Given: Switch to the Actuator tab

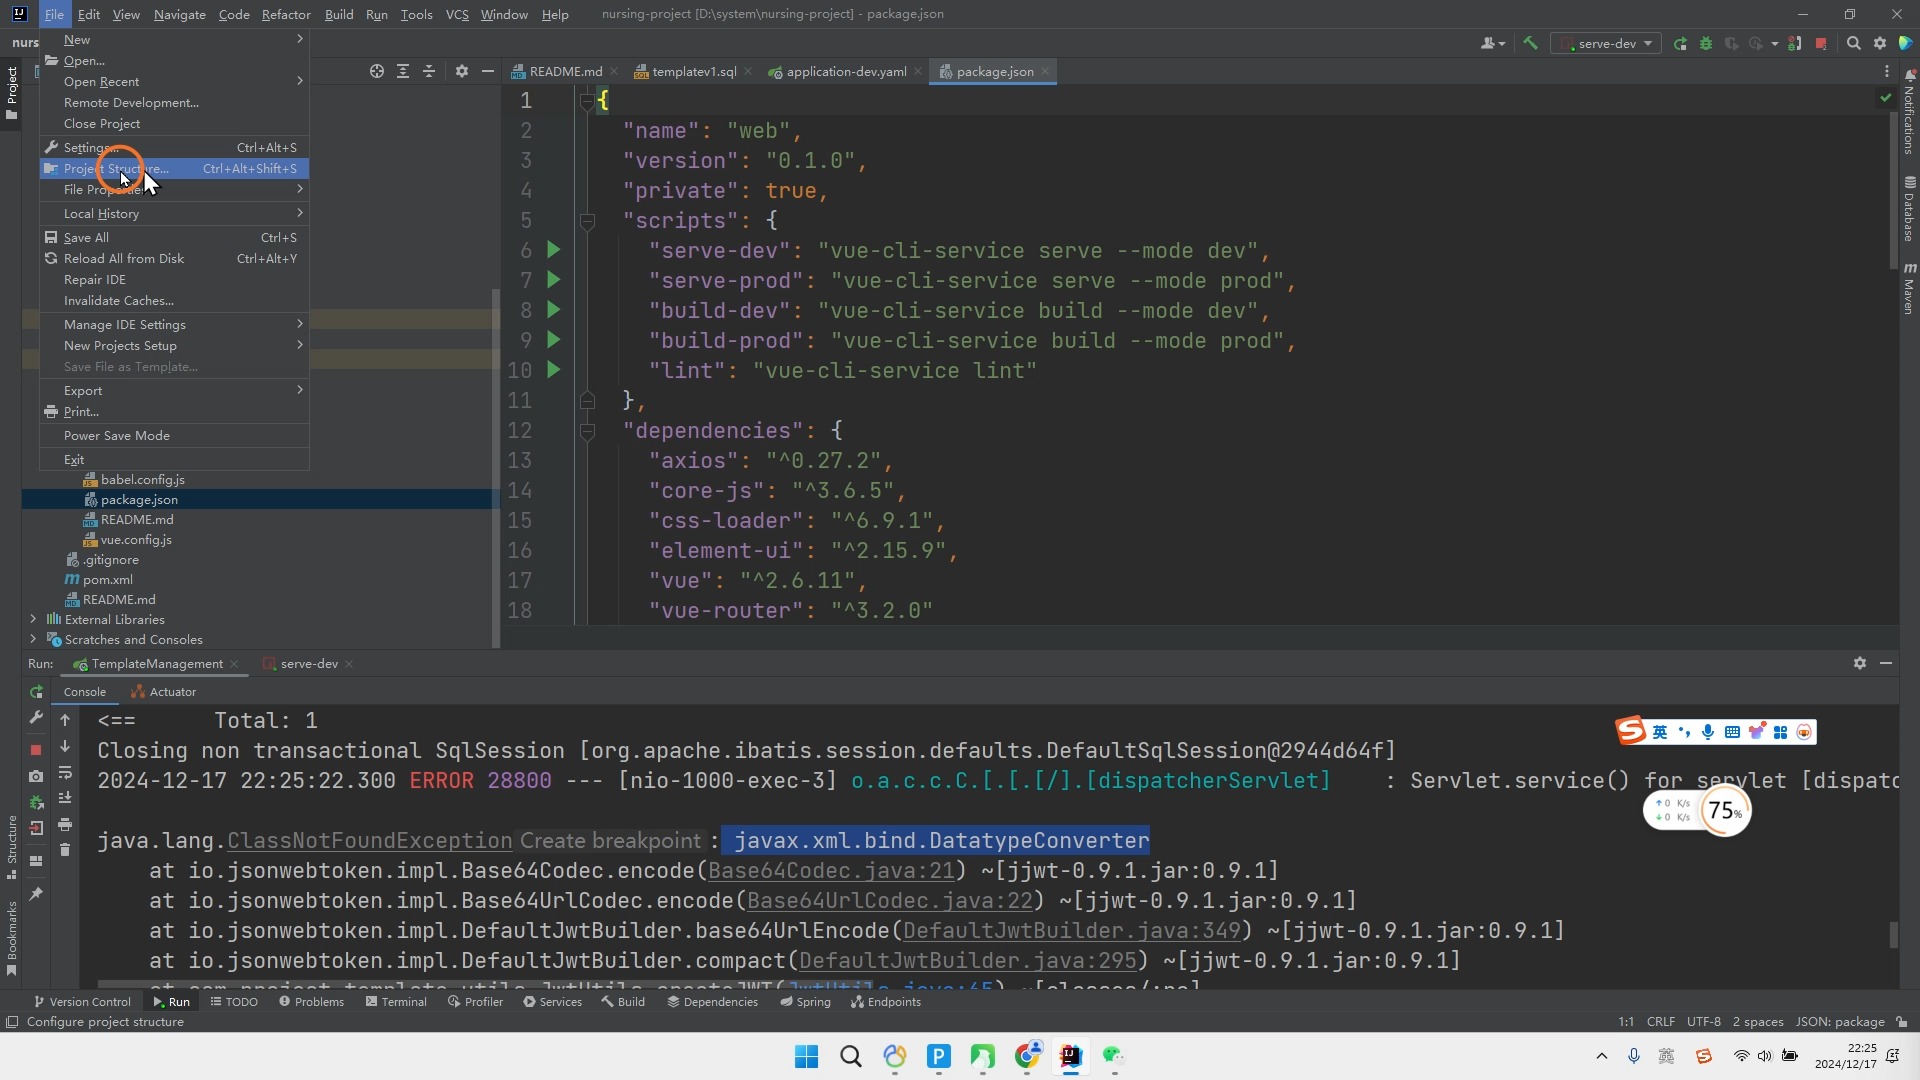Looking at the screenshot, I should tap(174, 691).
